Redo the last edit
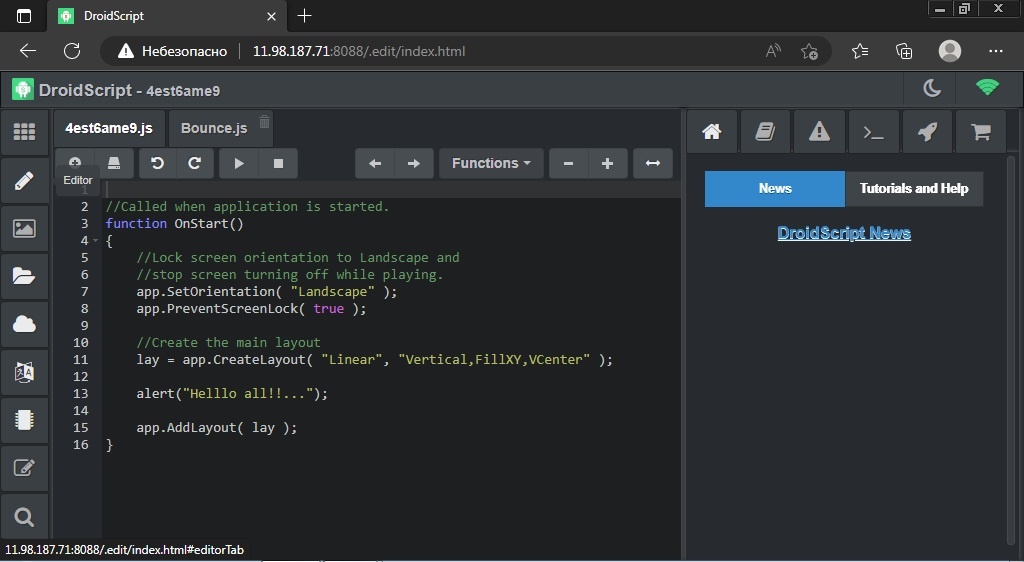This screenshot has width=1024, height=562. (195, 163)
